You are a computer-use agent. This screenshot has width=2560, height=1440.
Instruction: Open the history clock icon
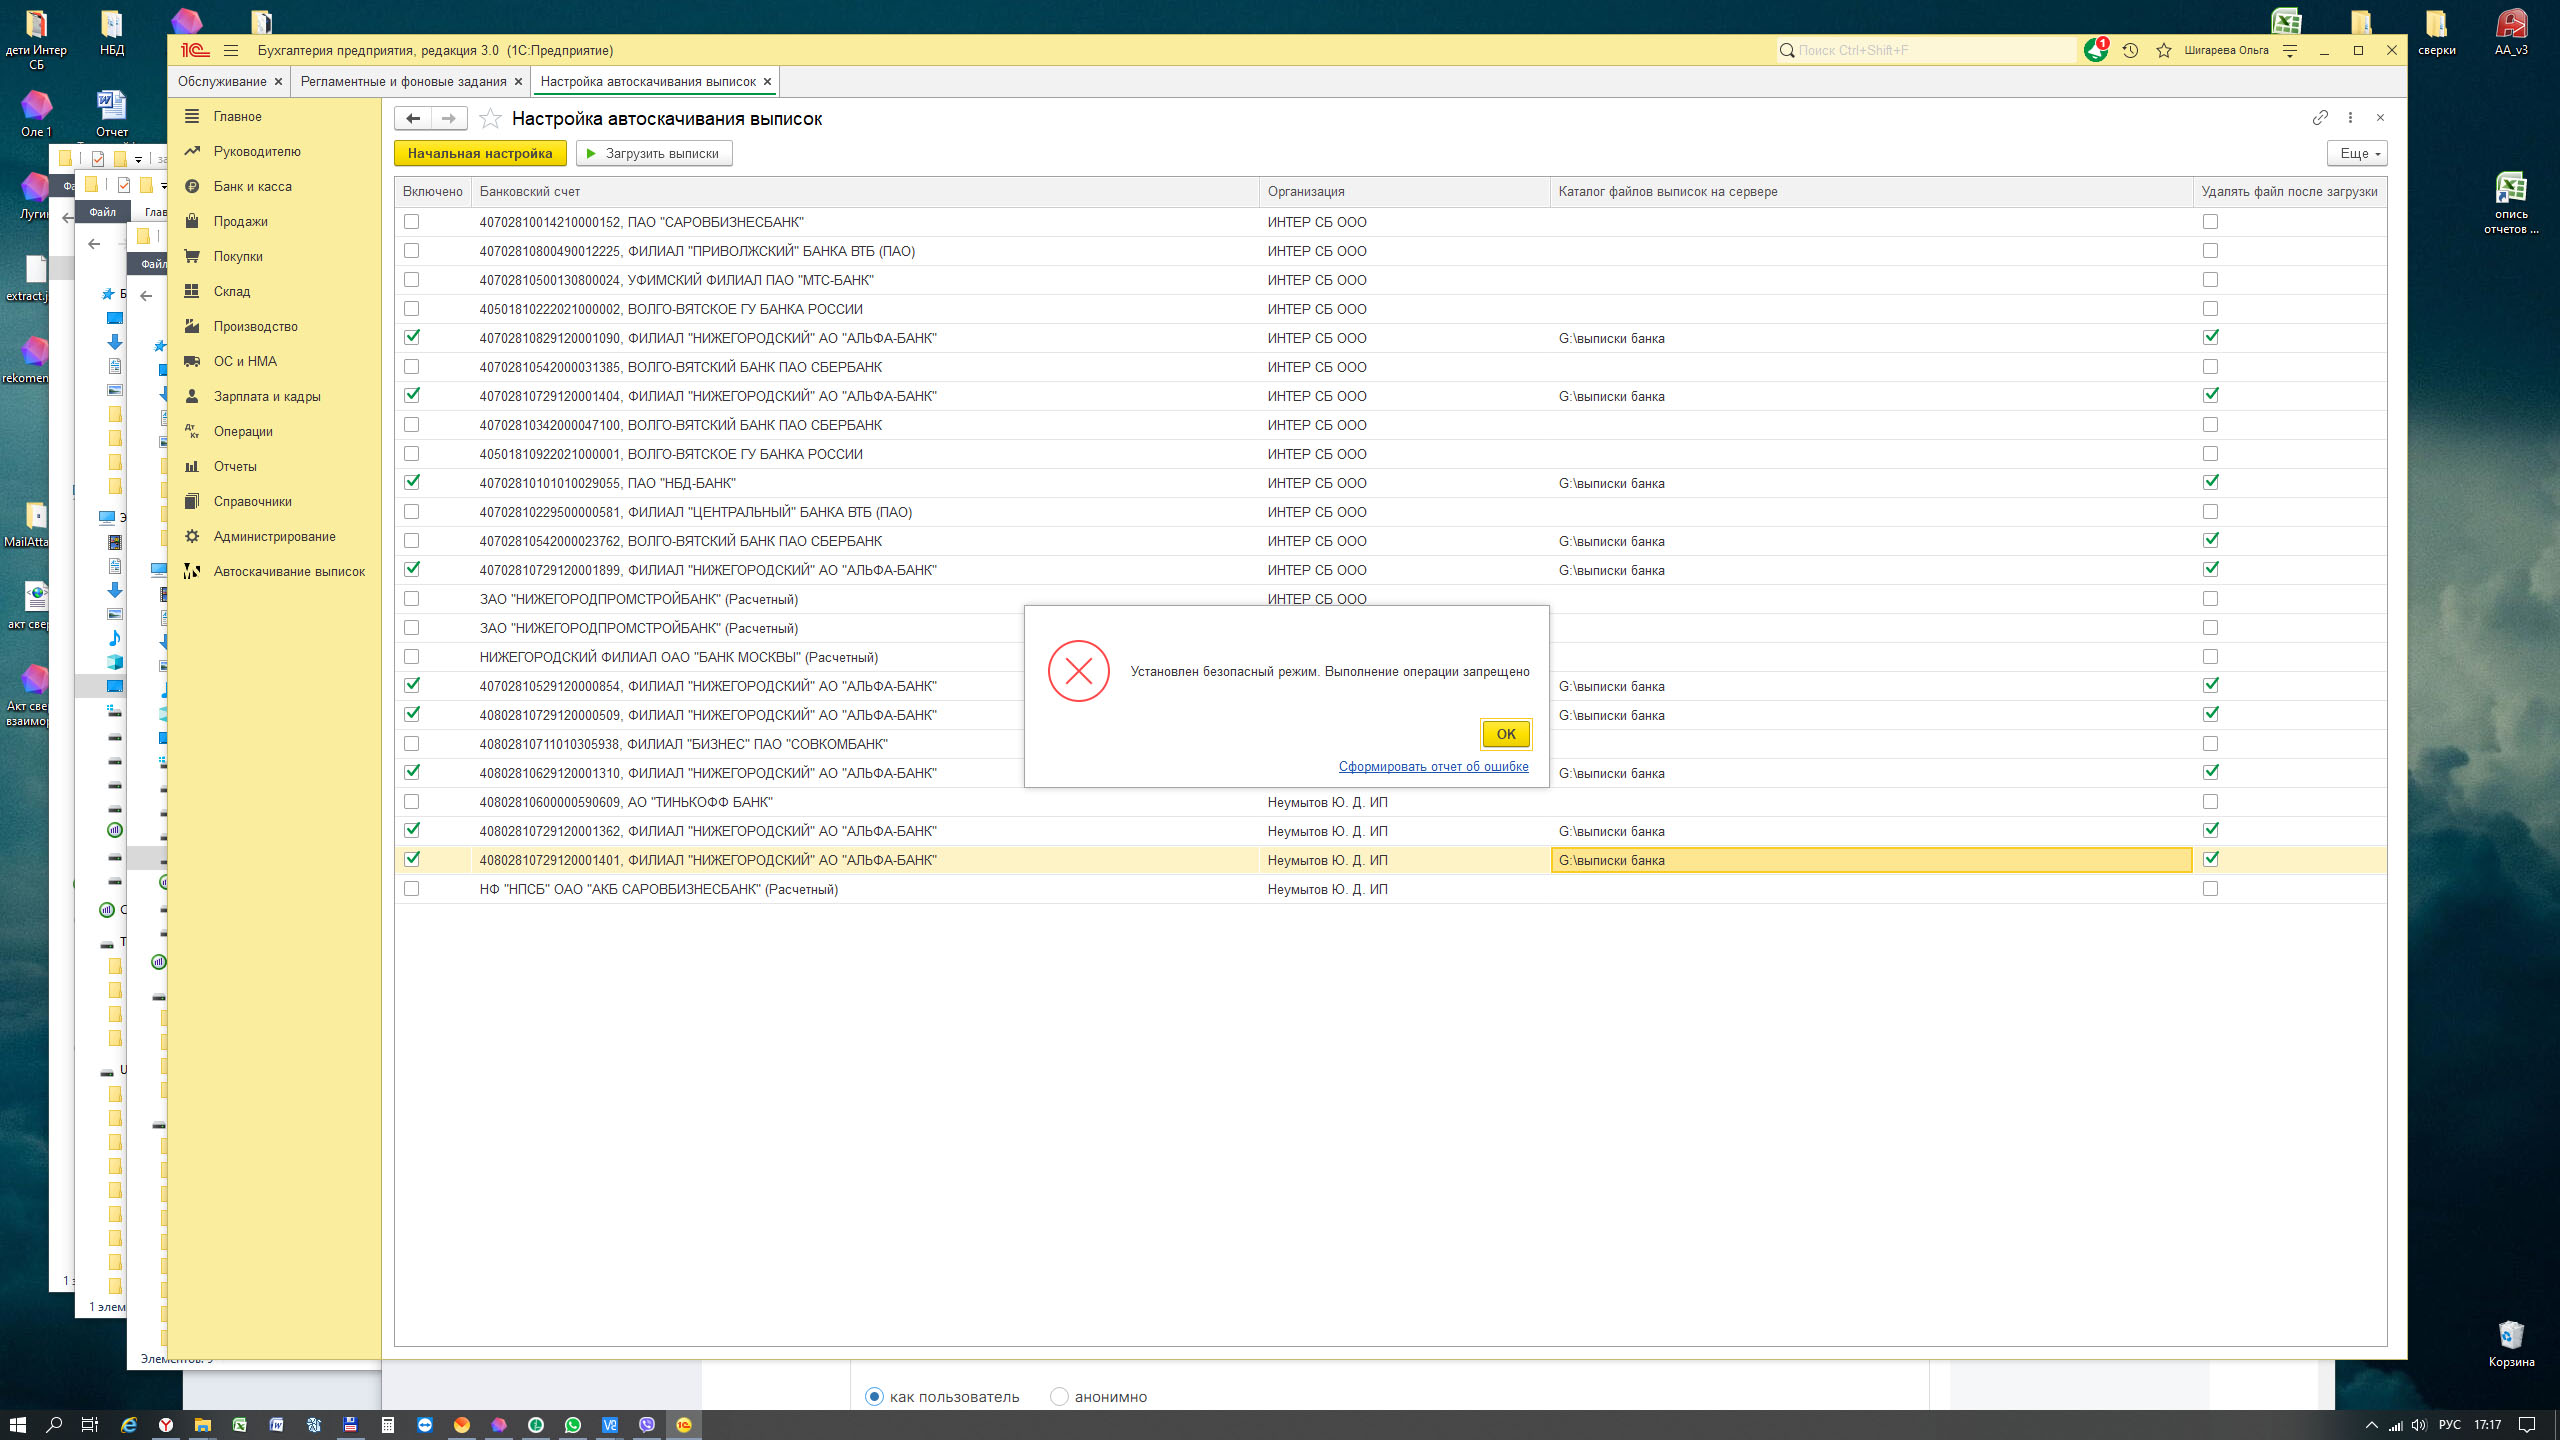click(x=2130, y=50)
